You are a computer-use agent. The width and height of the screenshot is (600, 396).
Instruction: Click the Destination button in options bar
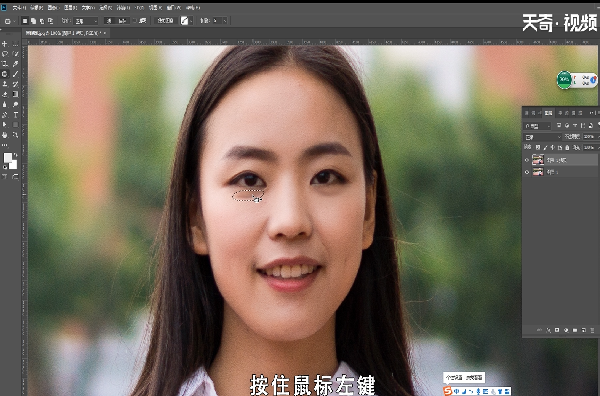(122, 21)
